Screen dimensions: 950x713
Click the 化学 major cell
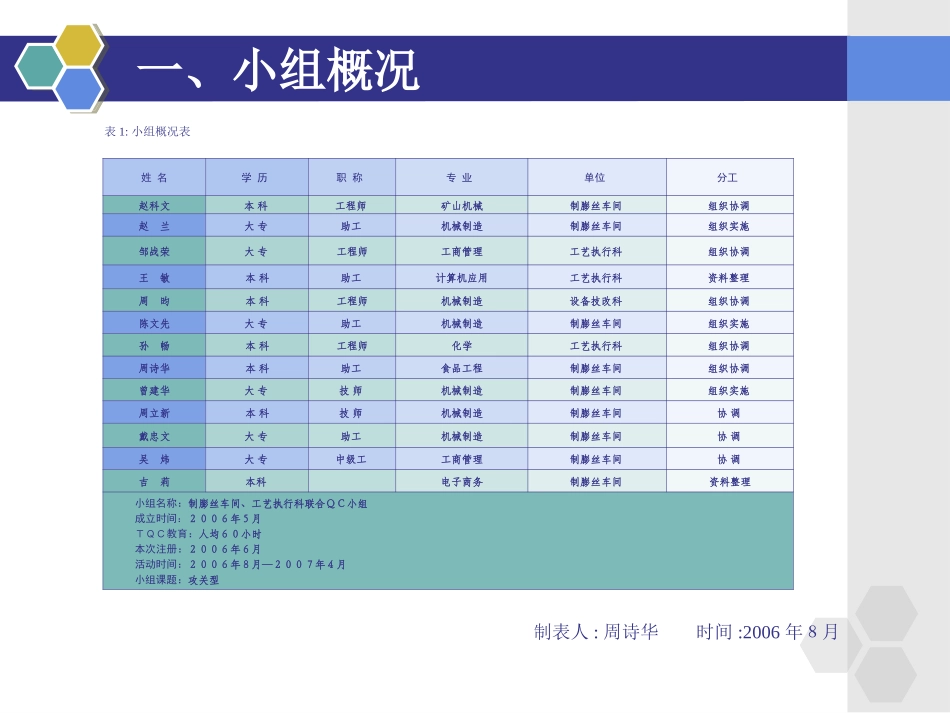tap(462, 346)
